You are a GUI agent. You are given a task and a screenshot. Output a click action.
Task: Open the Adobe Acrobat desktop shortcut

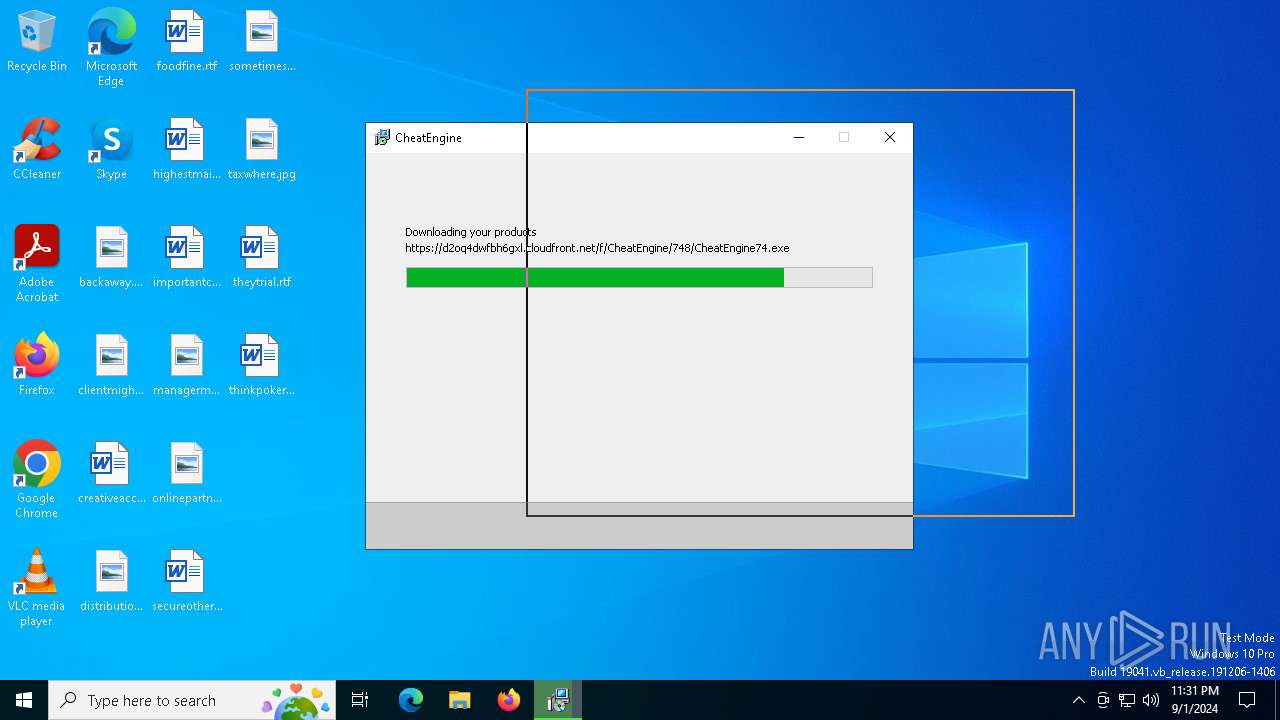click(x=37, y=264)
